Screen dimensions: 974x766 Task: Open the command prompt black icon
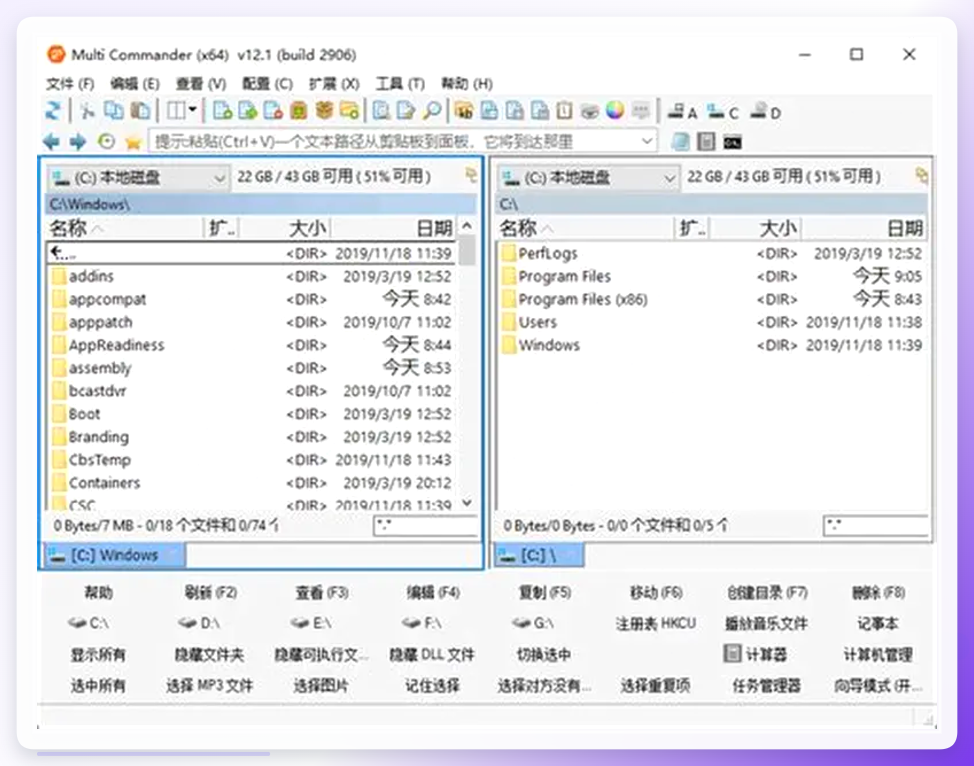(x=732, y=142)
